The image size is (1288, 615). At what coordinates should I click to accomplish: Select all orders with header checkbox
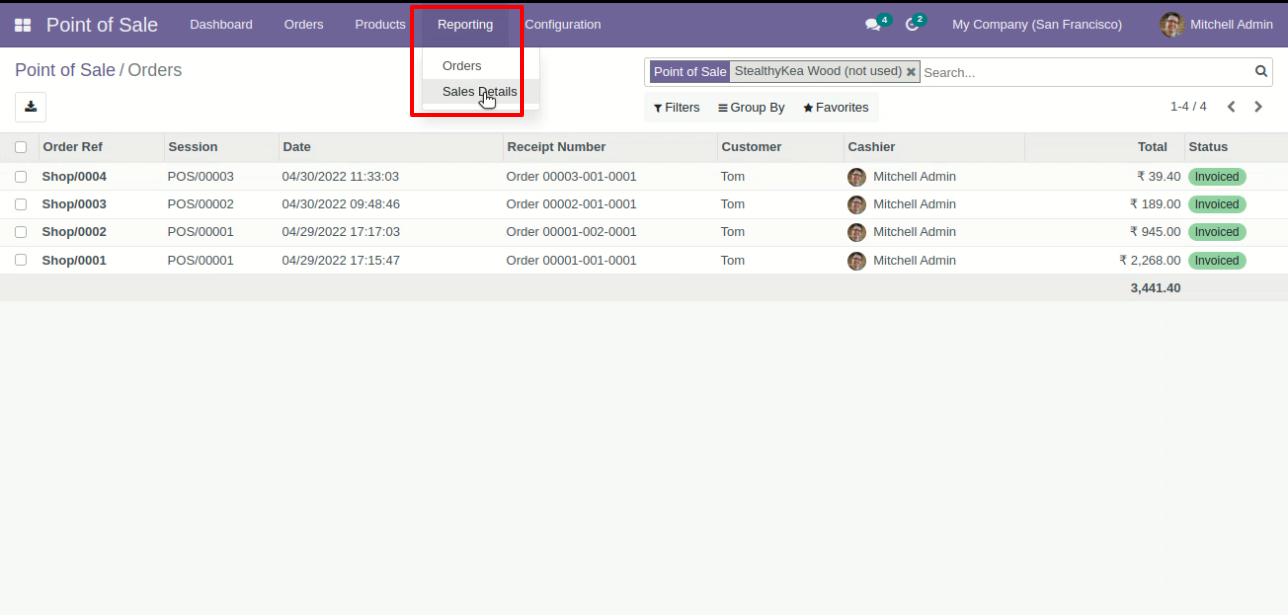(x=21, y=147)
